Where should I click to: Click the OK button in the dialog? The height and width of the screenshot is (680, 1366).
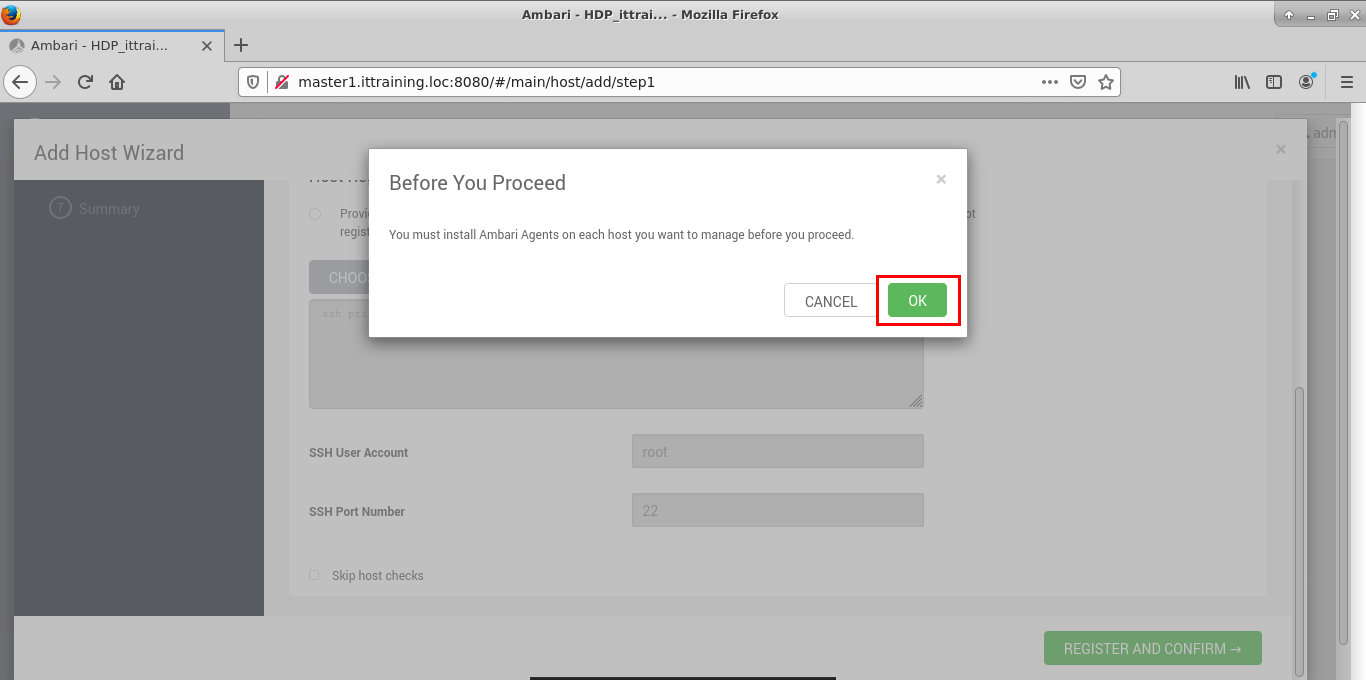coord(917,301)
